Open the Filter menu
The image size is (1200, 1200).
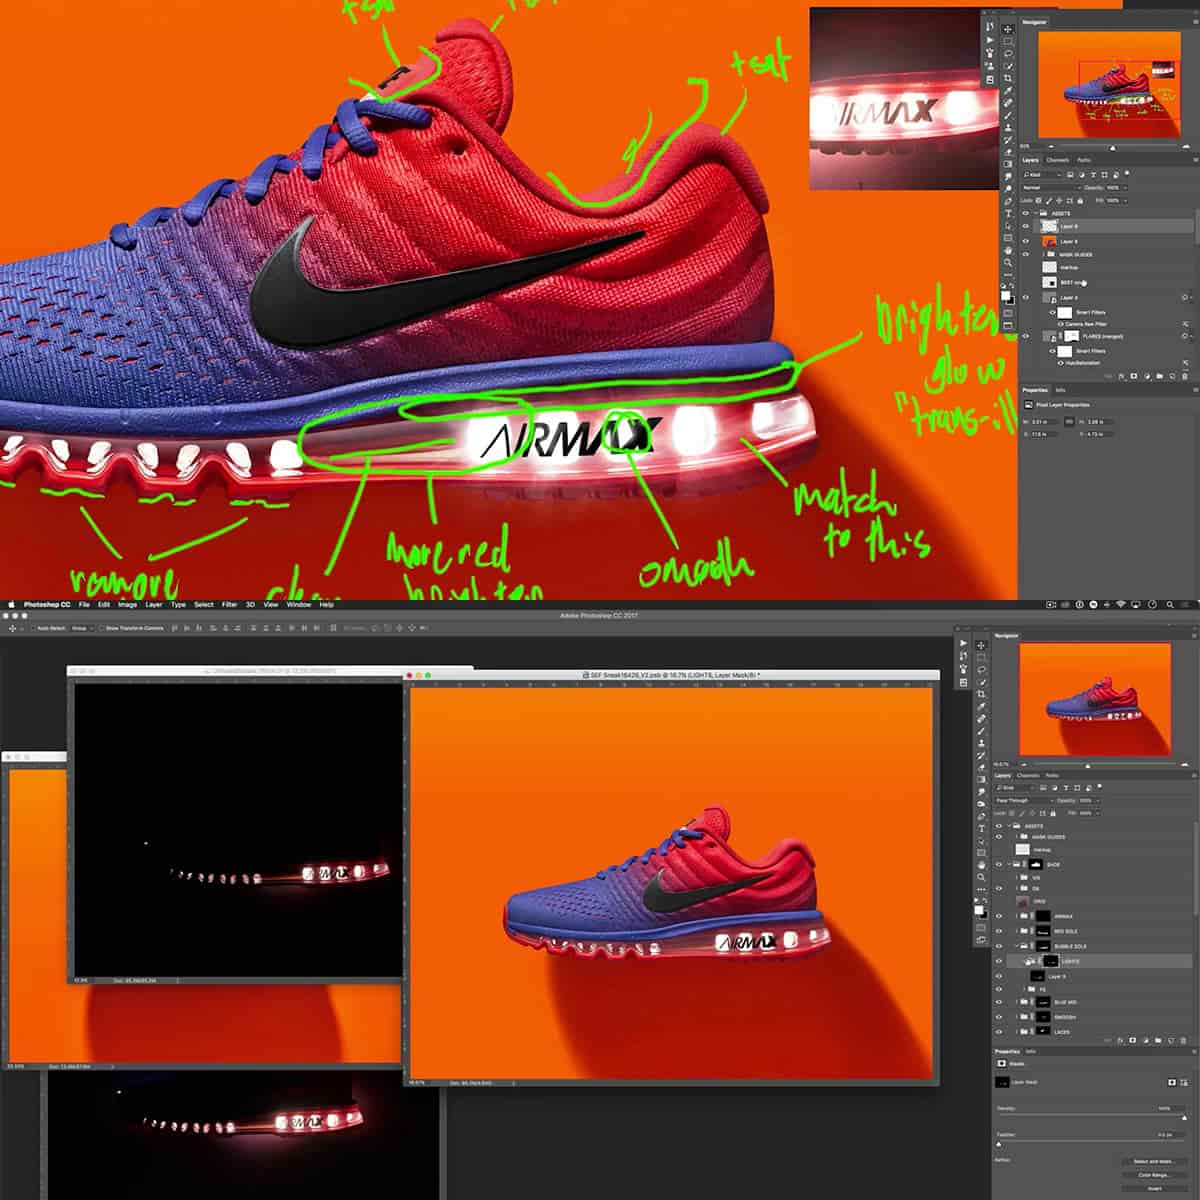pyautogui.click(x=229, y=604)
